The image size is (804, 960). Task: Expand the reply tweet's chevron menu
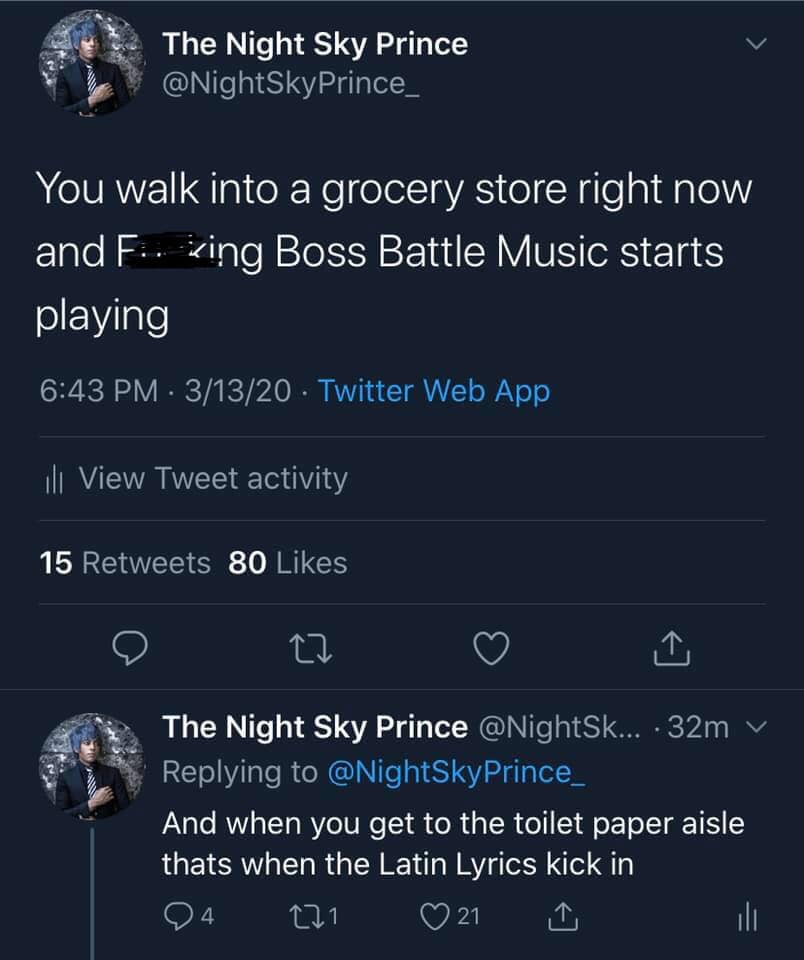(x=757, y=728)
